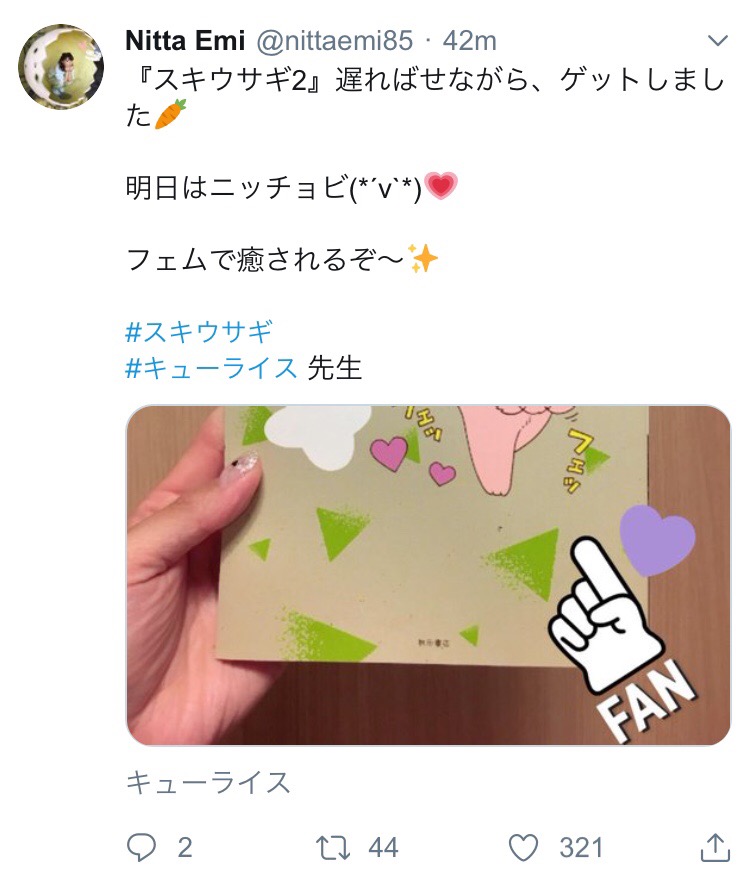The image size is (750, 891).
Task: Open Nitta Emi's profile avatar
Action: [61, 67]
